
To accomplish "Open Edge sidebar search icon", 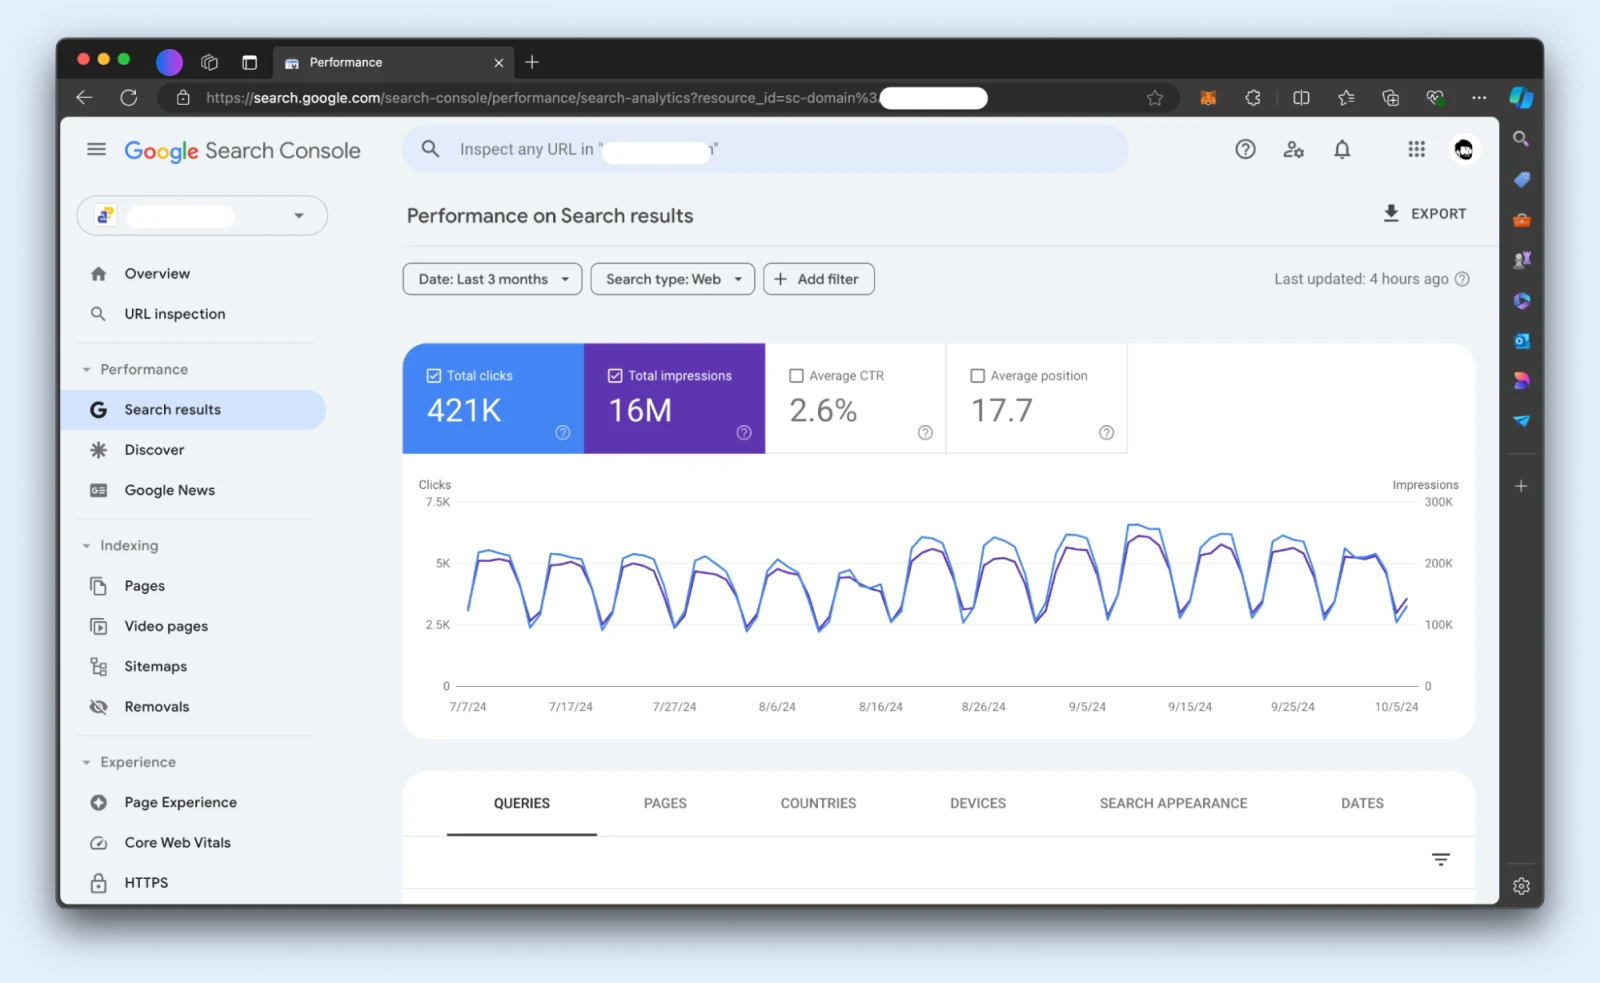I will pos(1521,139).
